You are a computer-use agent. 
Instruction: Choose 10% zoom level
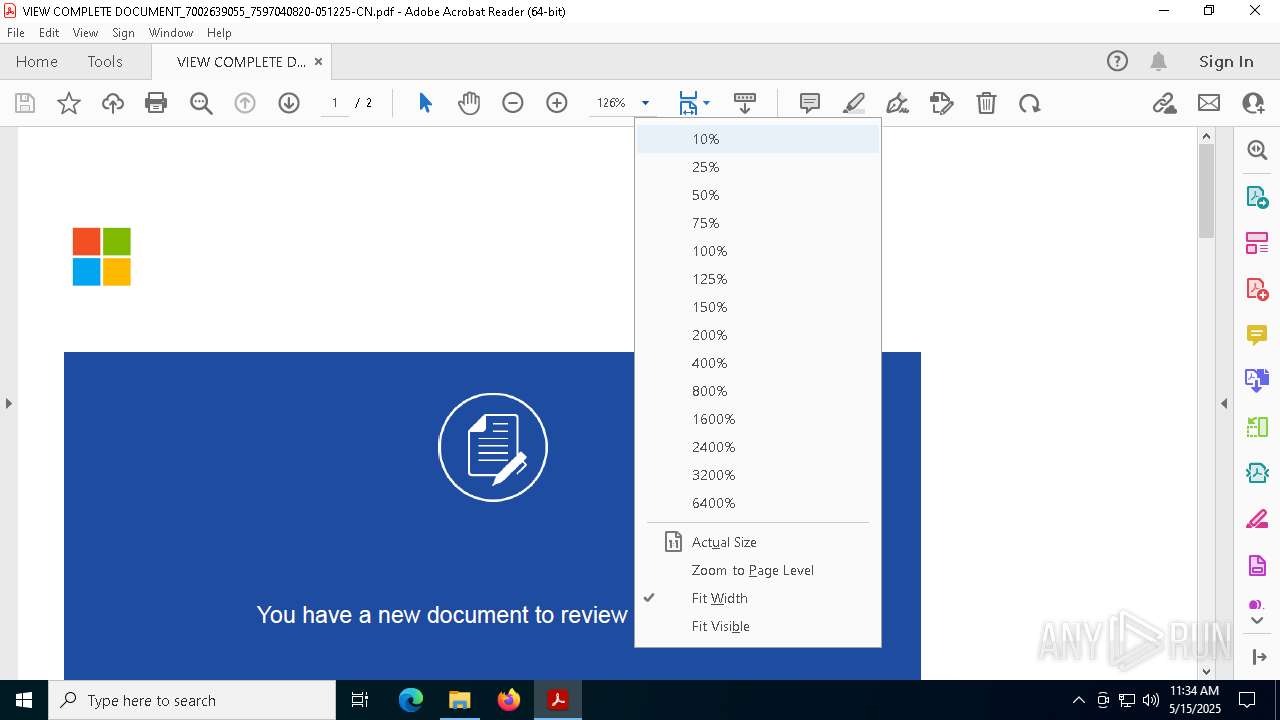(x=758, y=139)
